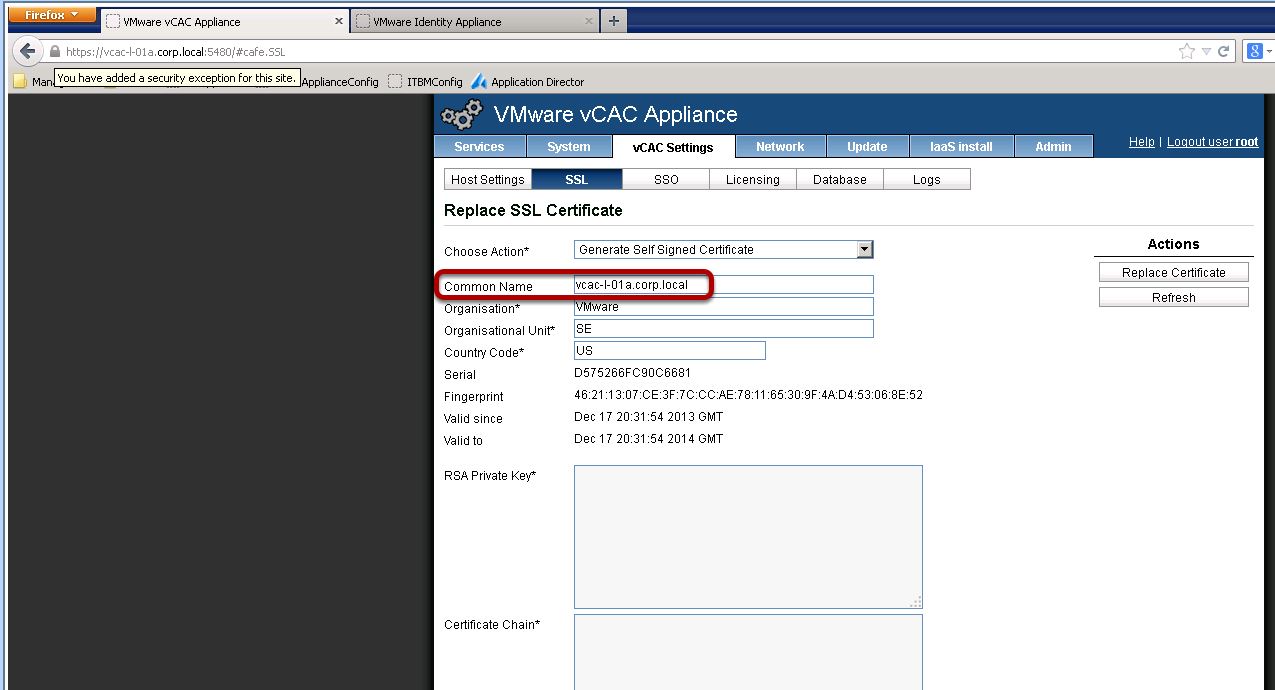Open the IaaS install tab
The image size is (1275, 690).
961,147
